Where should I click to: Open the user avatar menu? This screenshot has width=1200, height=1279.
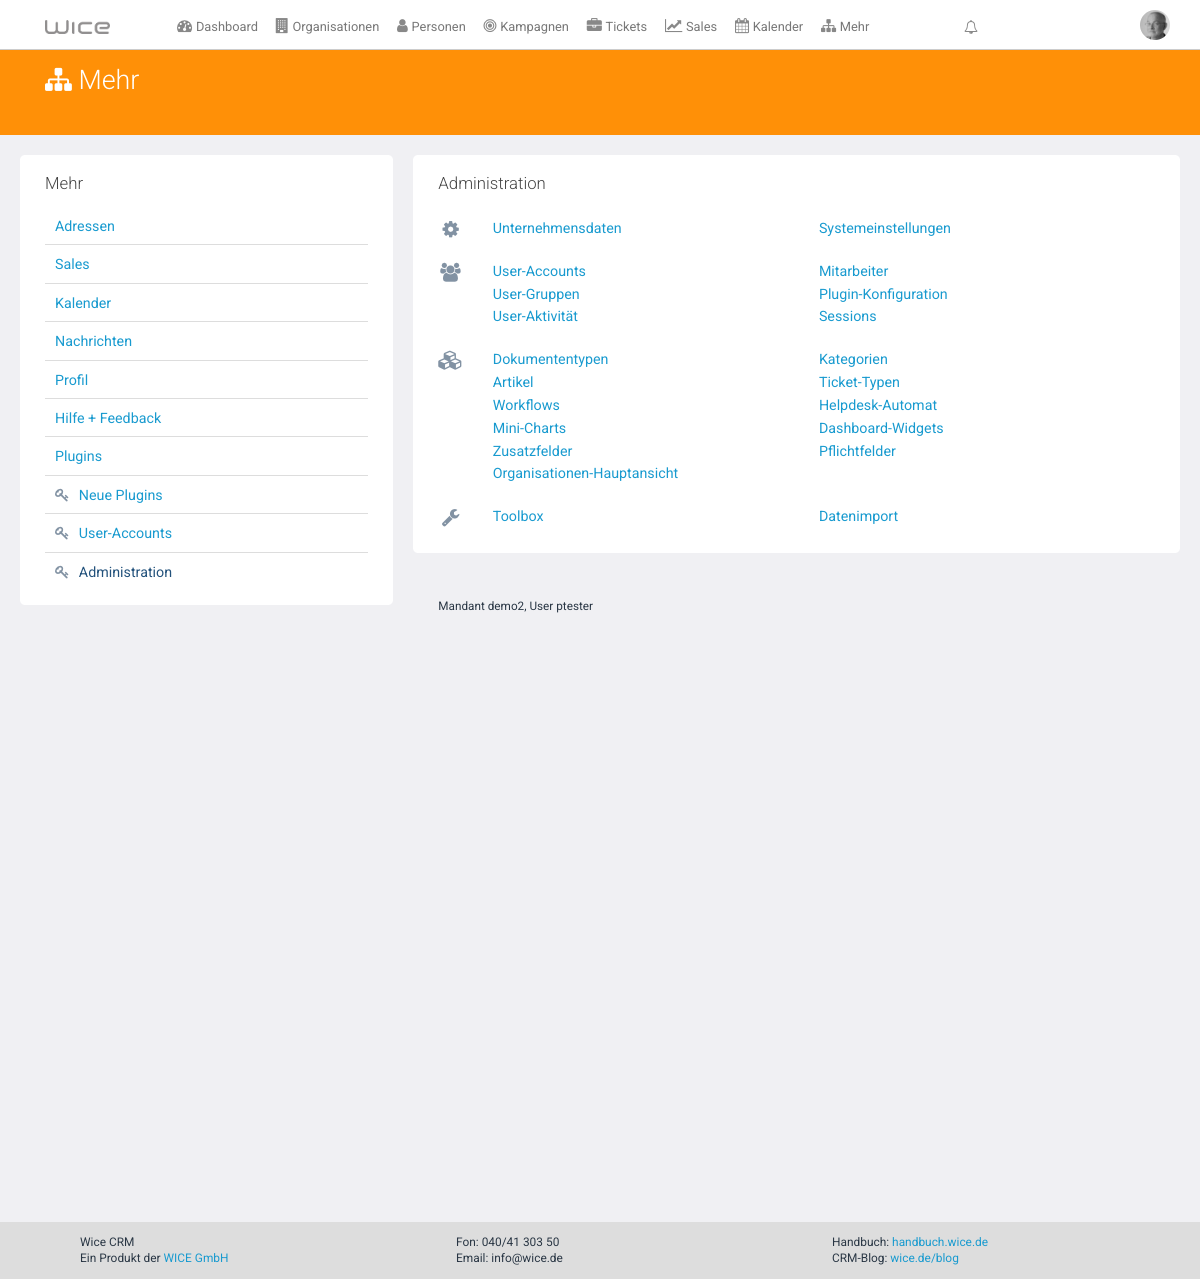(1155, 25)
